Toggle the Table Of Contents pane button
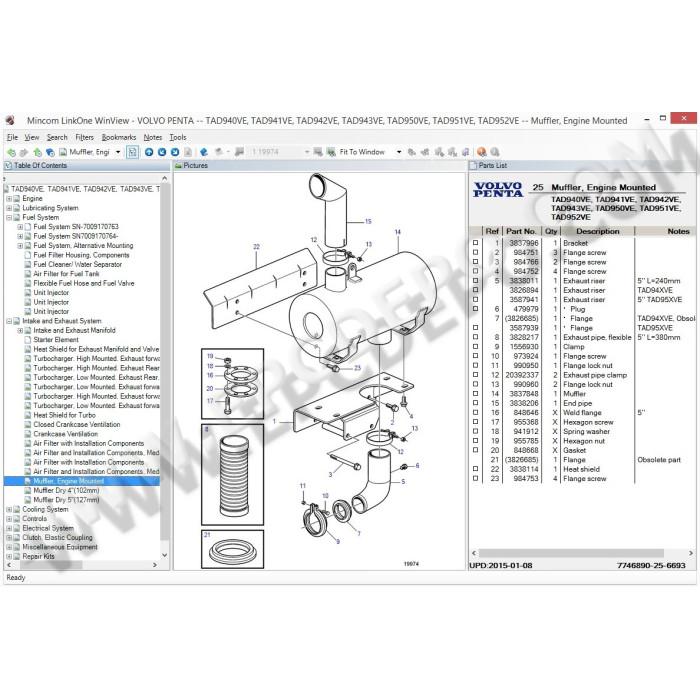This screenshot has height=700, width=700. click(133, 152)
